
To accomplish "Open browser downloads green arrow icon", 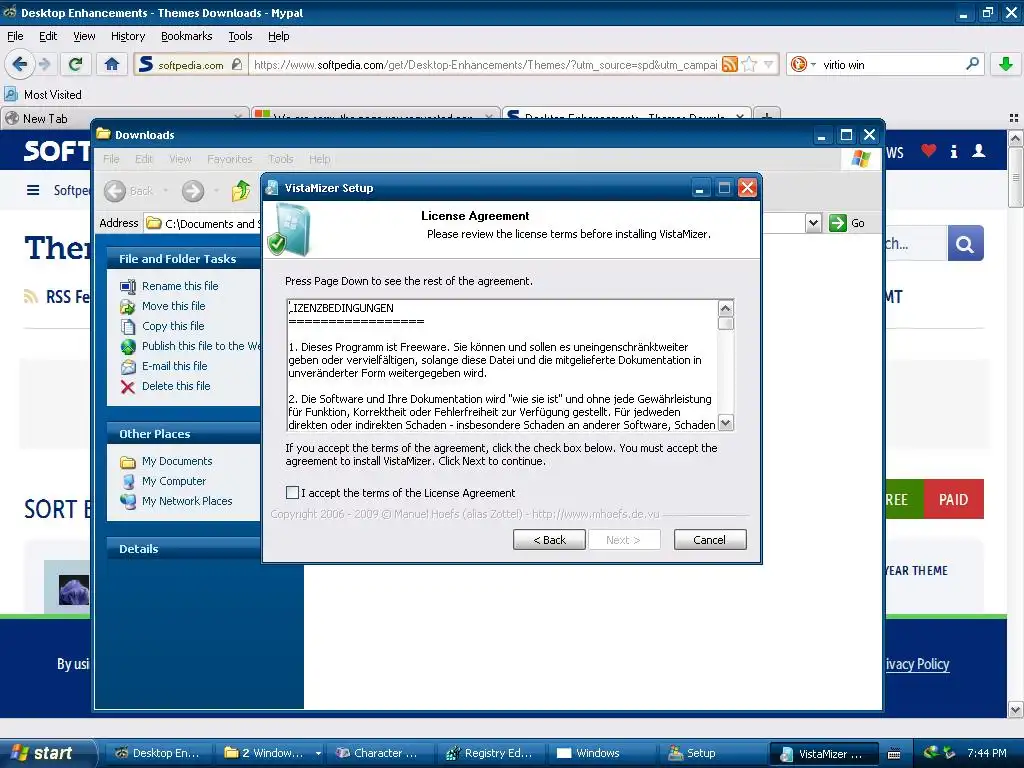I will [1006, 64].
